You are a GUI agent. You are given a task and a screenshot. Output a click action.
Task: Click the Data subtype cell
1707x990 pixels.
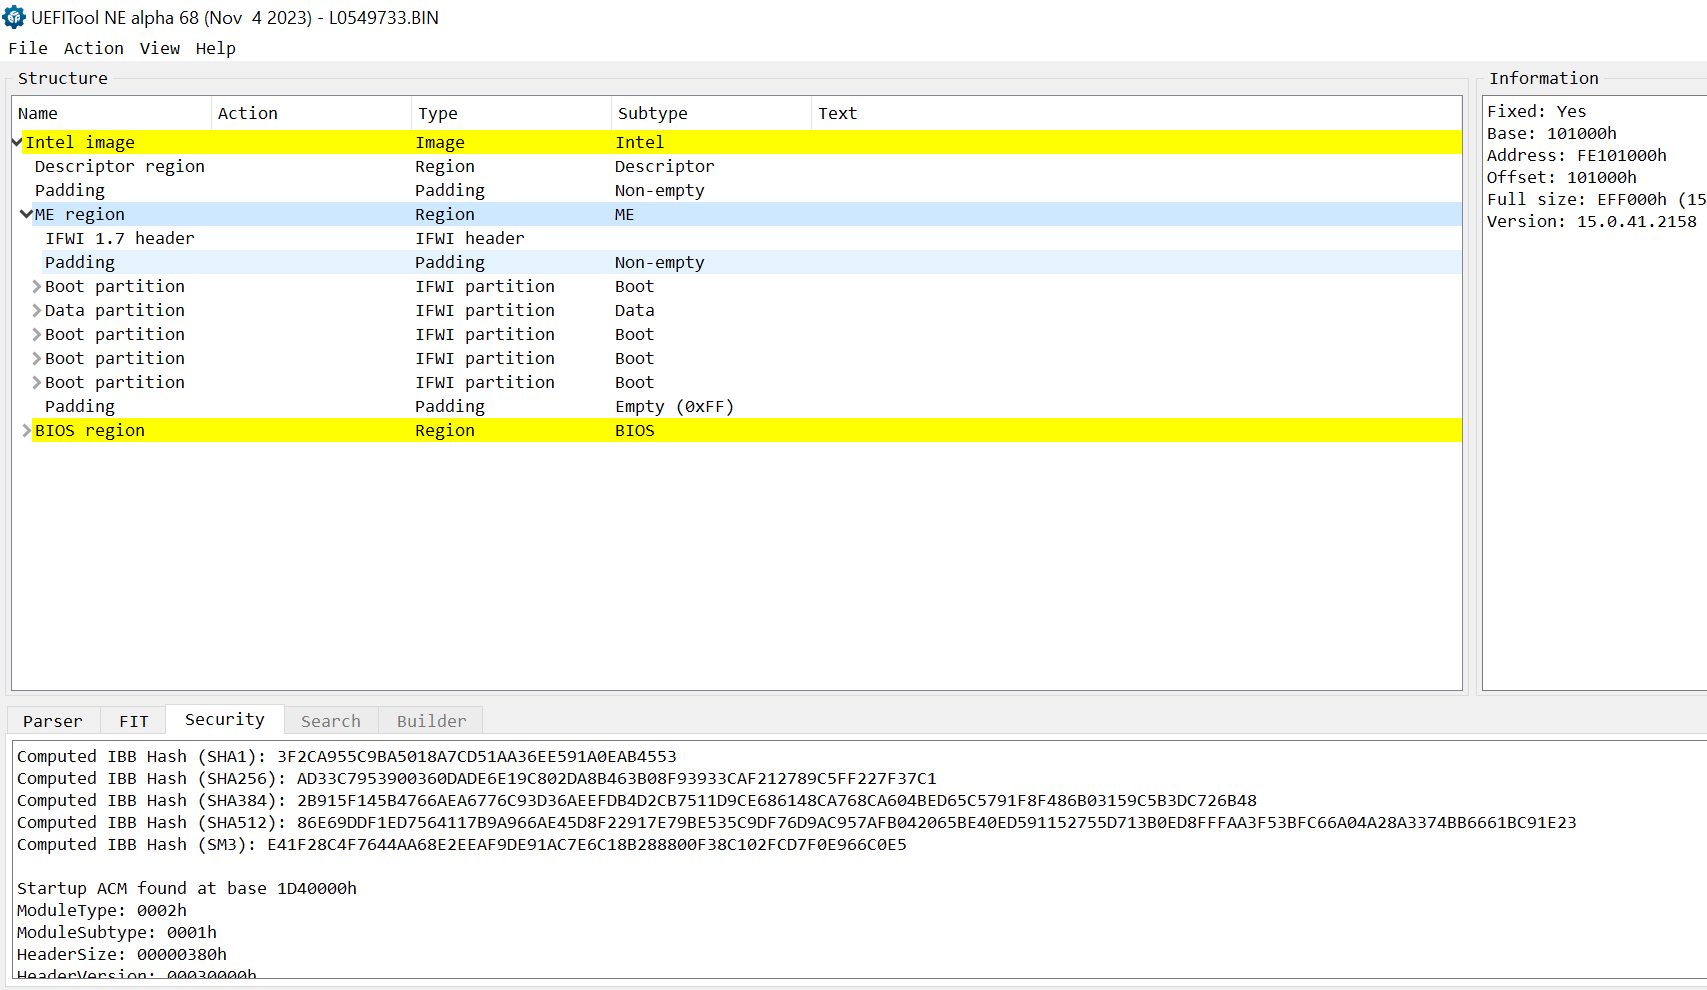tap(635, 310)
